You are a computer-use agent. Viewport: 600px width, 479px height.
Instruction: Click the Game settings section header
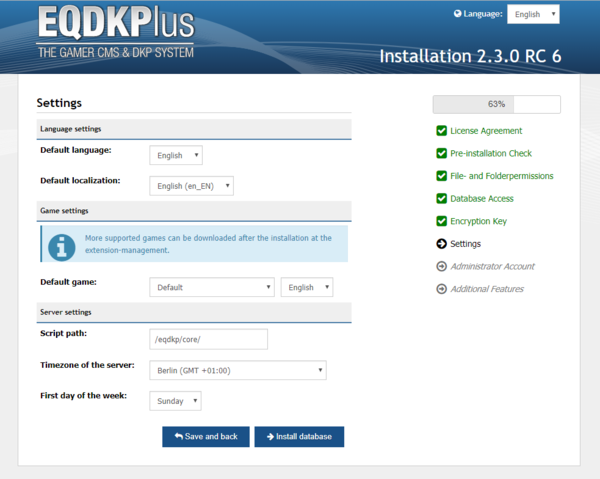[x=194, y=211]
